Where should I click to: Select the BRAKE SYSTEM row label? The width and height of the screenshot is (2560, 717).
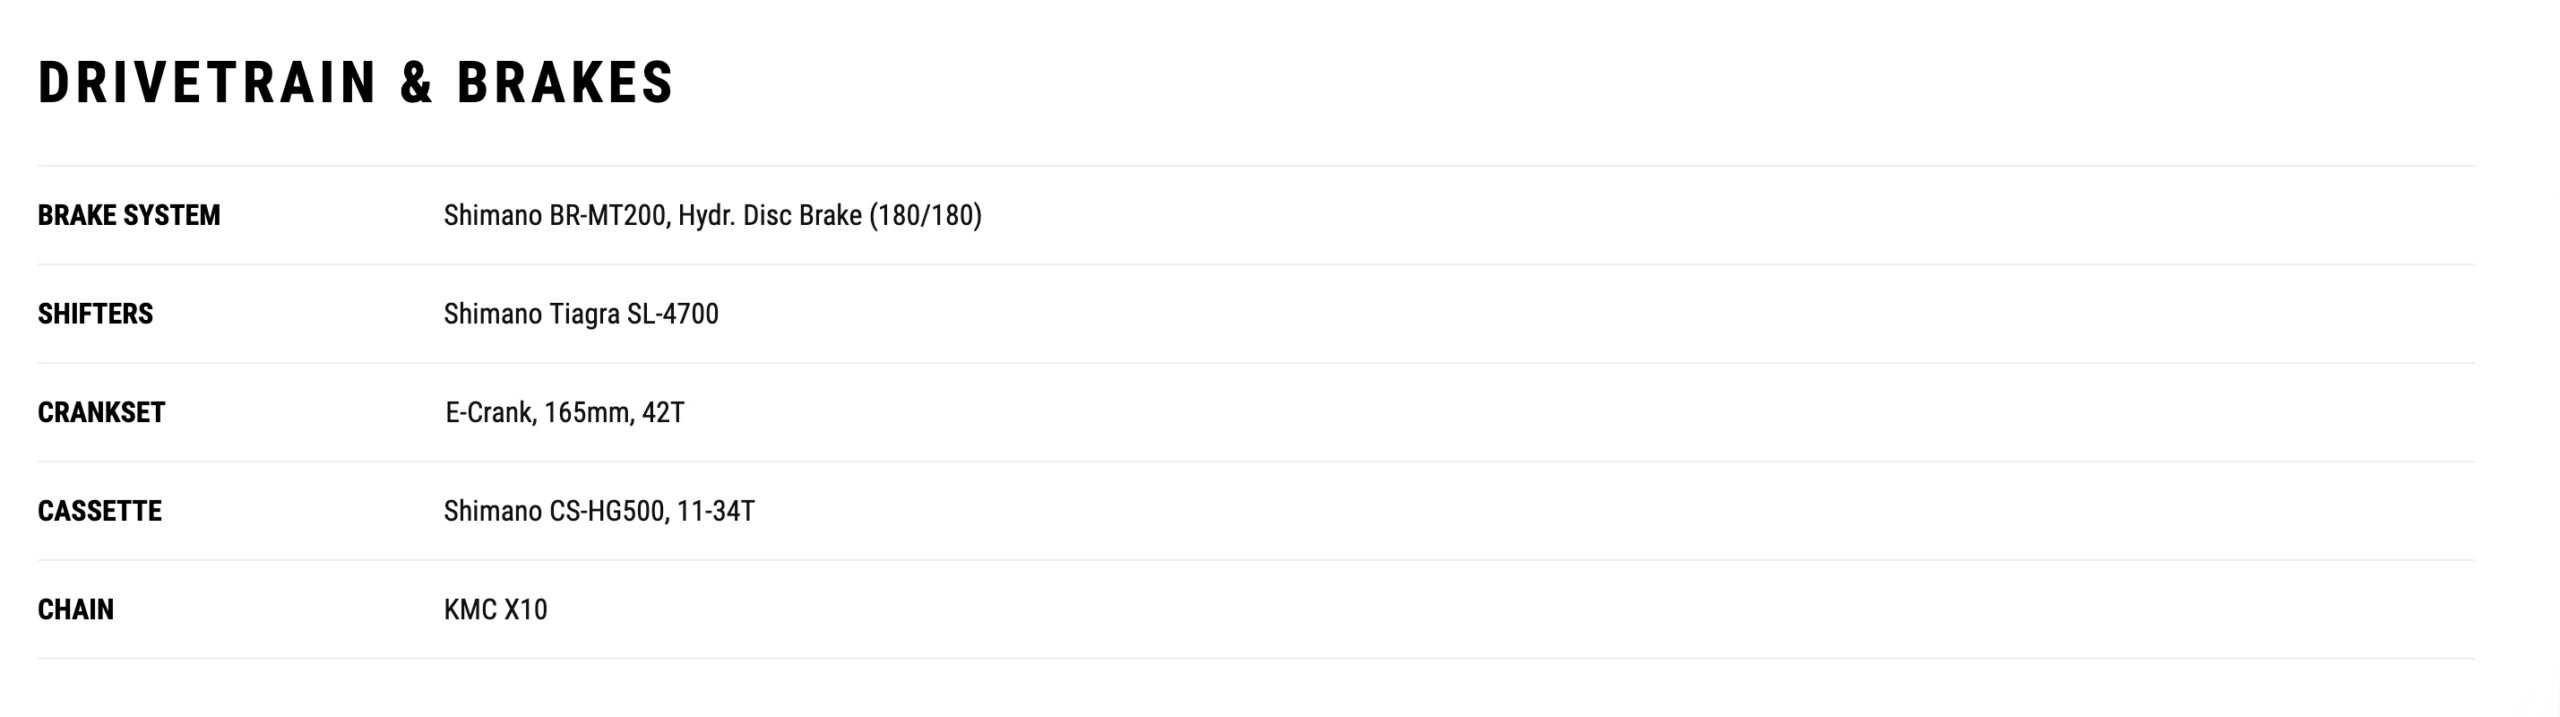129,215
